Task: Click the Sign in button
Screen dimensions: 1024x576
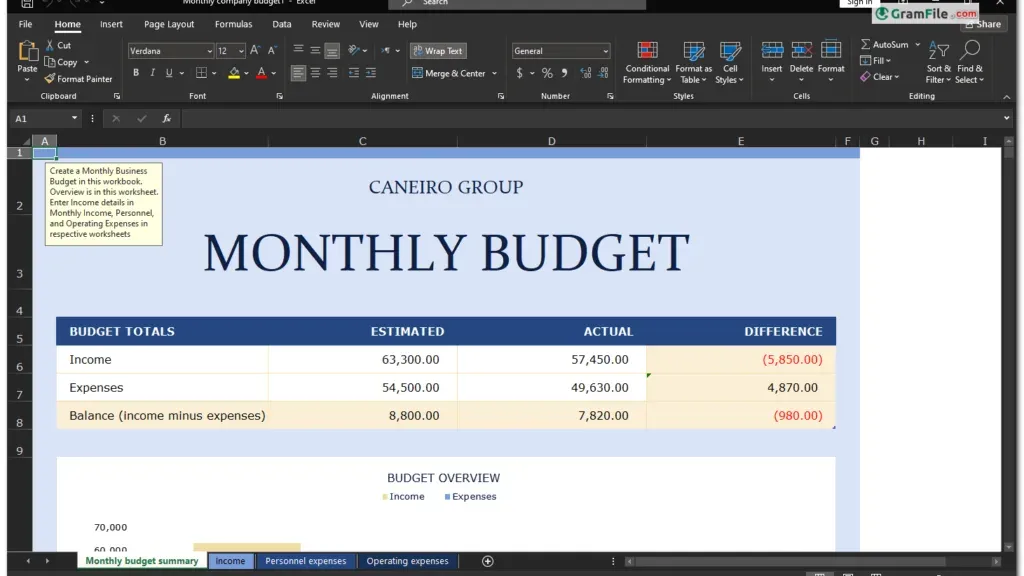Action: [x=858, y=3]
